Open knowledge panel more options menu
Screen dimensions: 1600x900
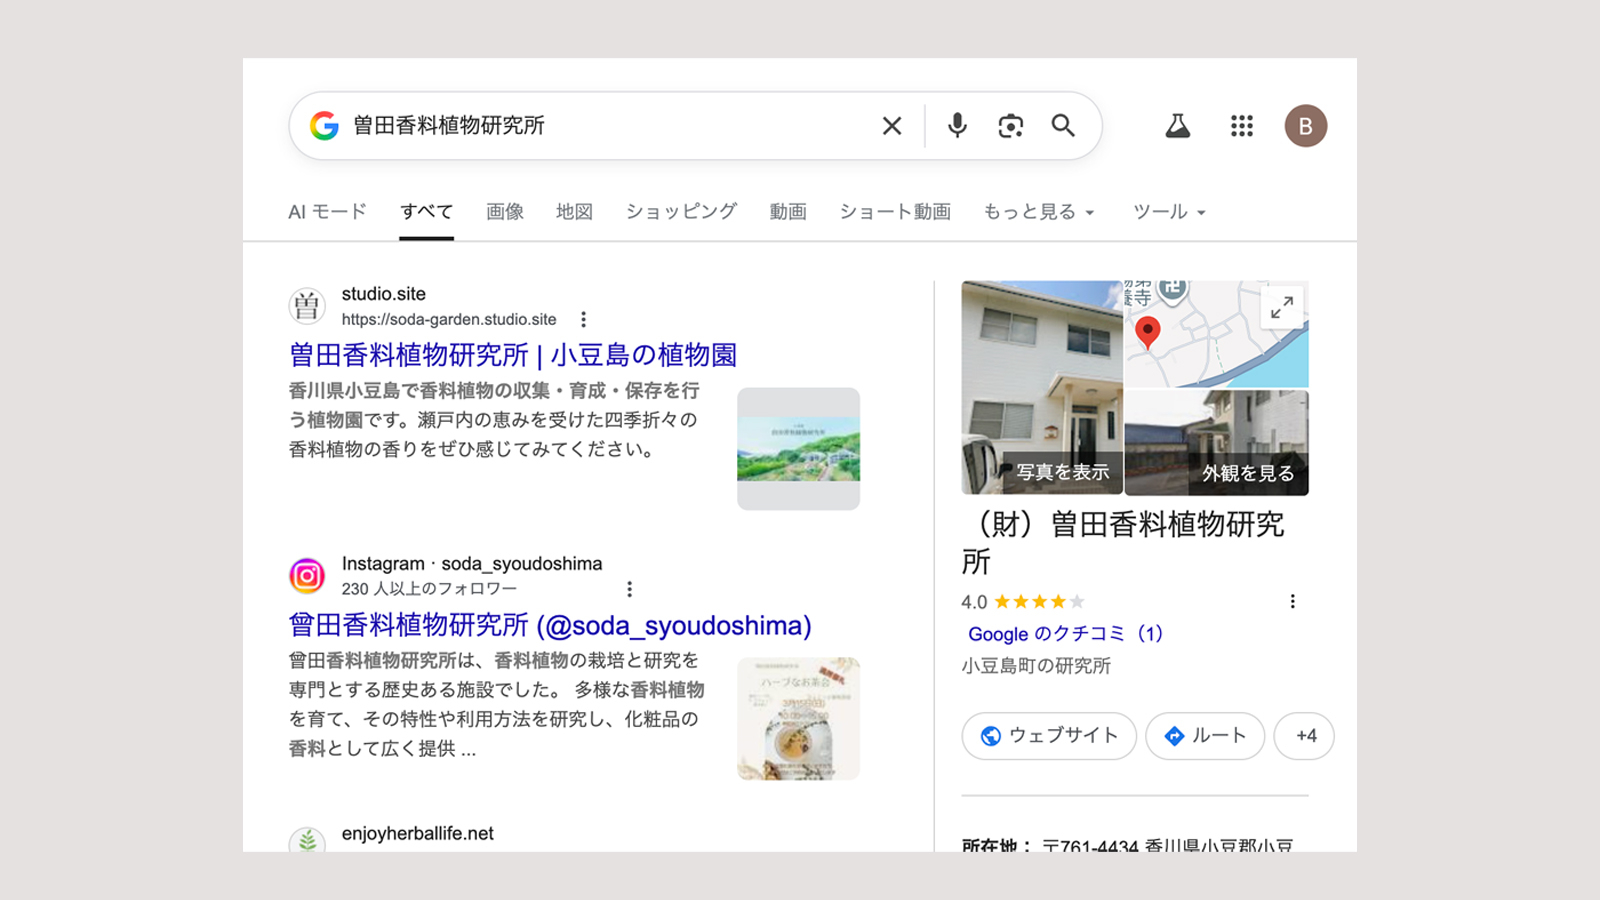pyautogui.click(x=1292, y=602)
